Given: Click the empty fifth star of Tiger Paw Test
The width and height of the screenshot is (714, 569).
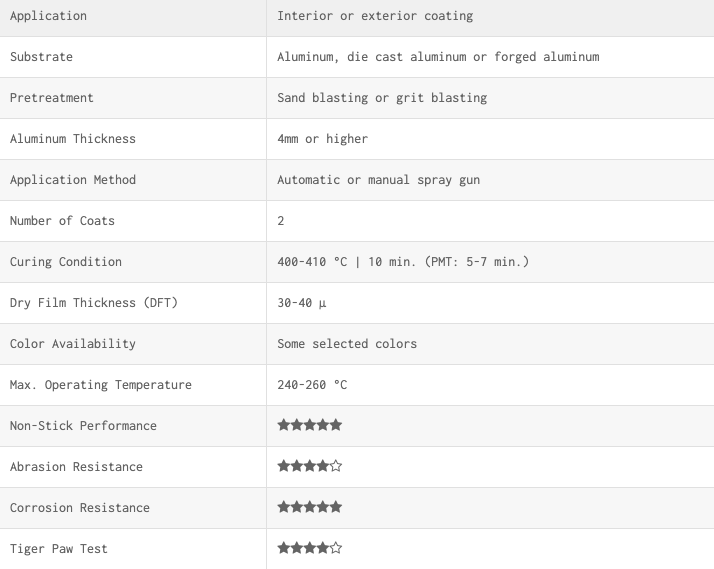Looking at the screenshot, I should pyautogui.click(x=336, y=548).
